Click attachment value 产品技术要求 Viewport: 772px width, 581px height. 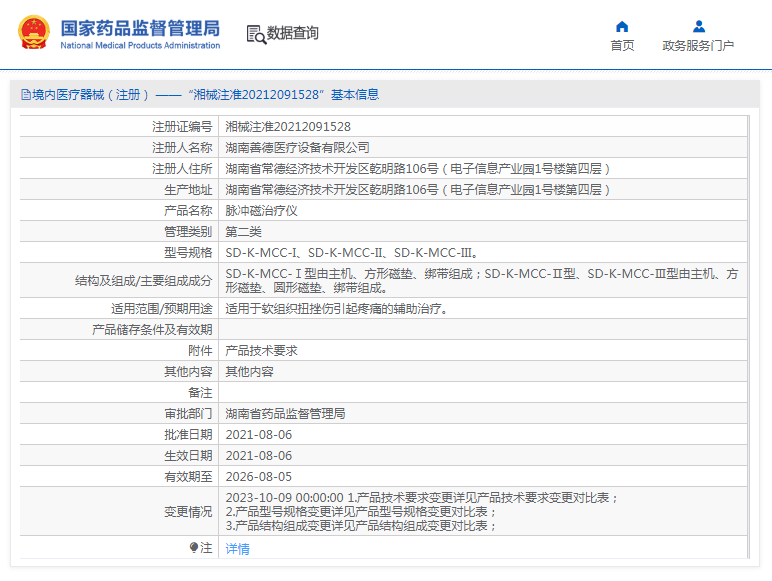[261, 351]
